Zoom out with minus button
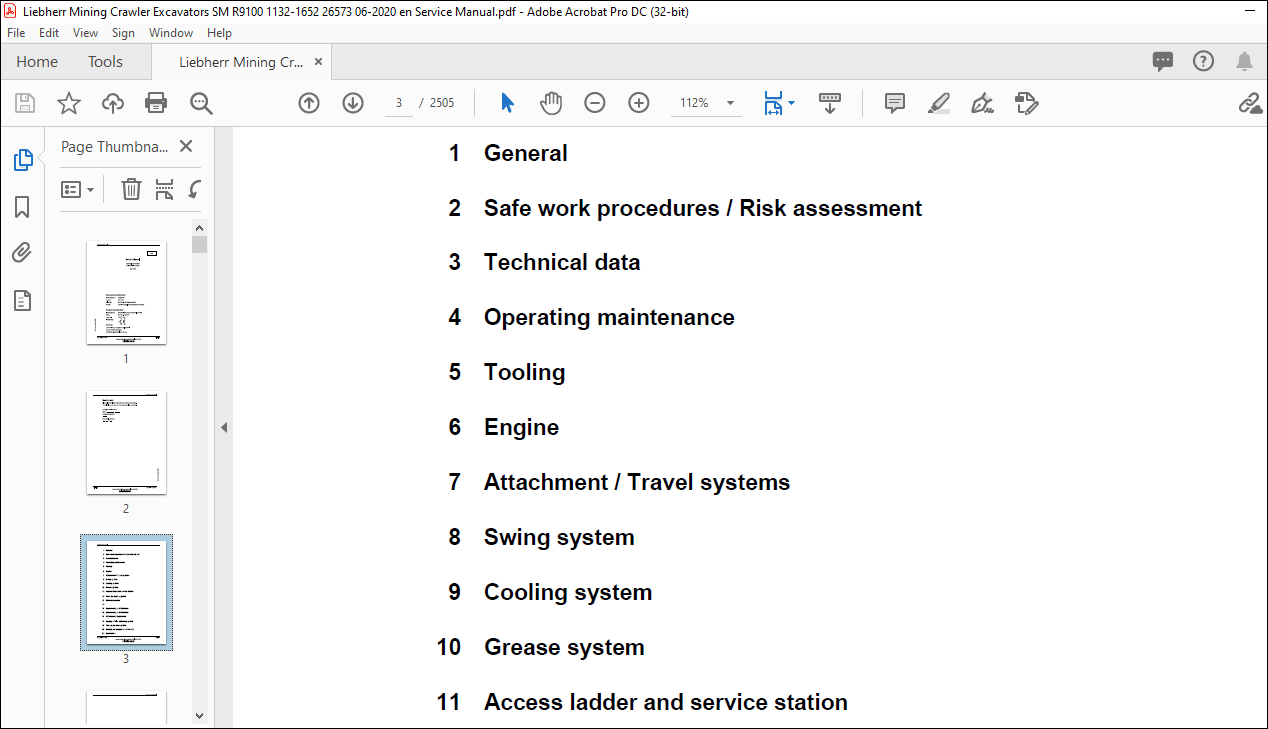This screenshot has width=1268, height=729. [x=595, y=103]
